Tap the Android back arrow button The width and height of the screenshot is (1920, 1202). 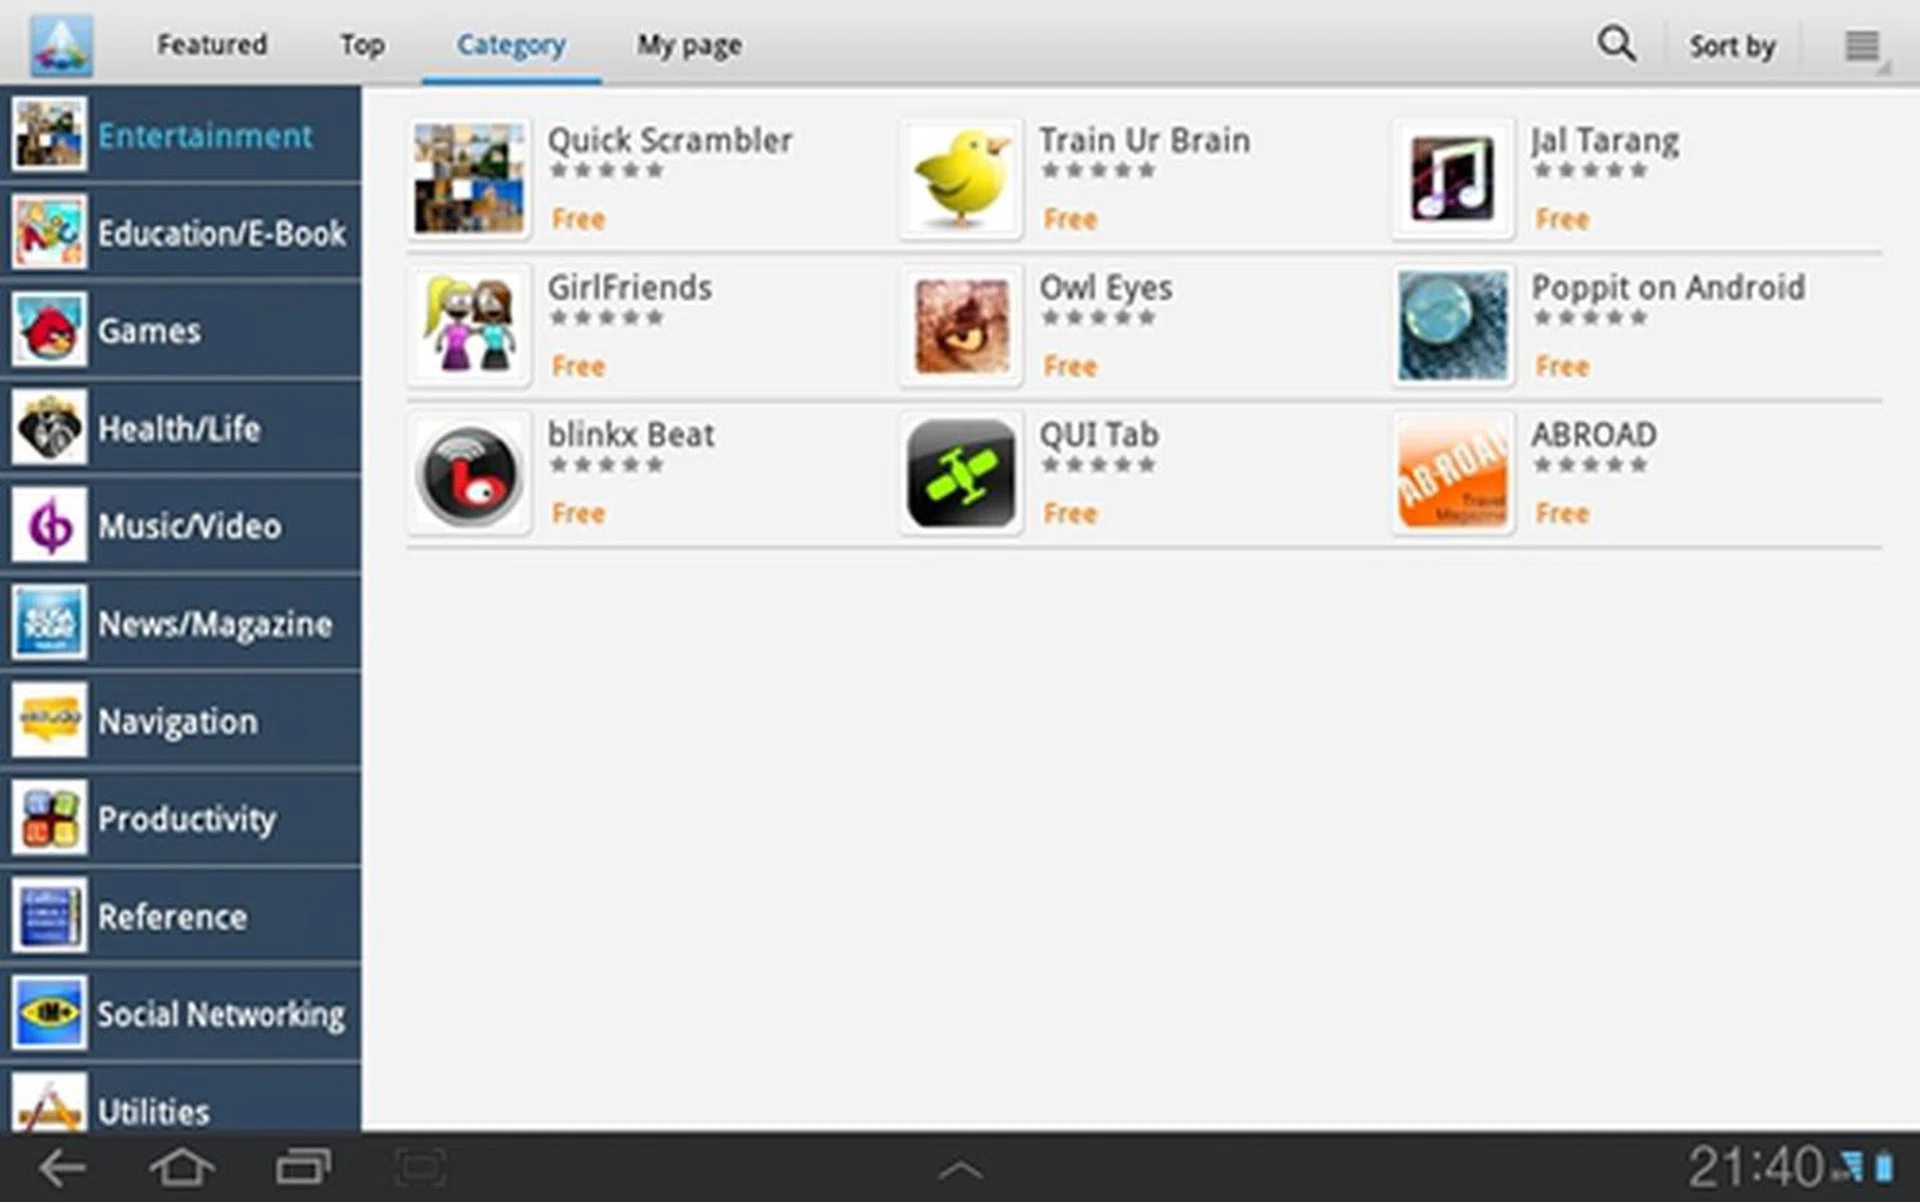63,1167
